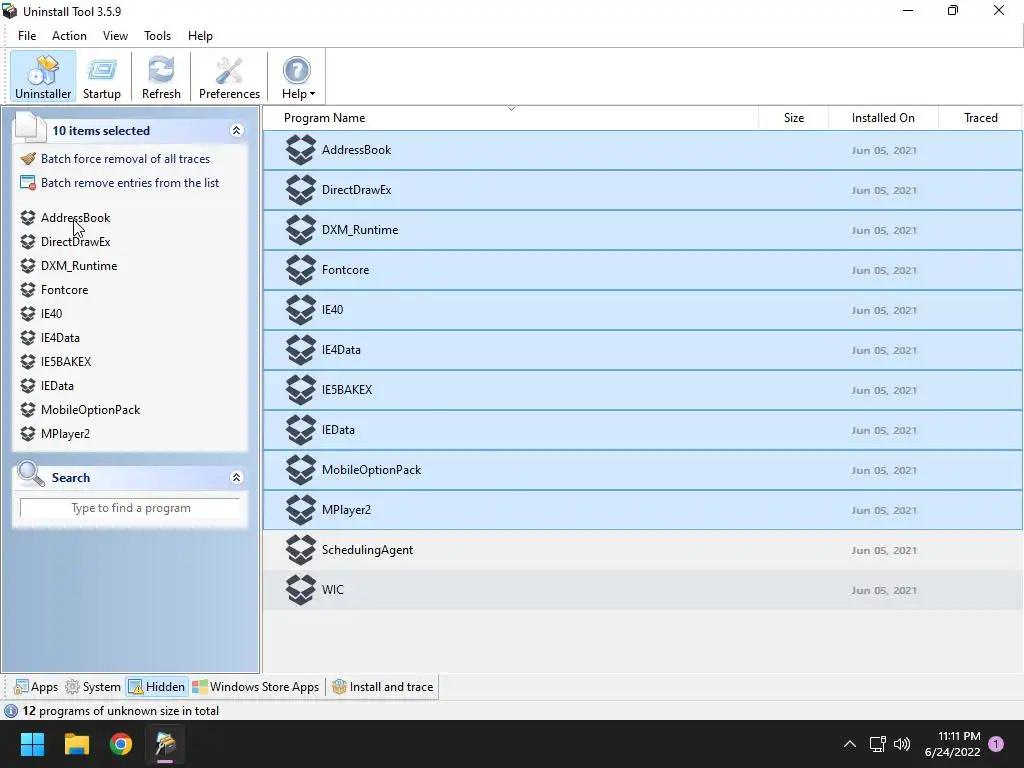Viewport: 1024px width, 768px height.
Task: Click DirectDrawEx package icon in program list
Action: click(x=301, y=190)
